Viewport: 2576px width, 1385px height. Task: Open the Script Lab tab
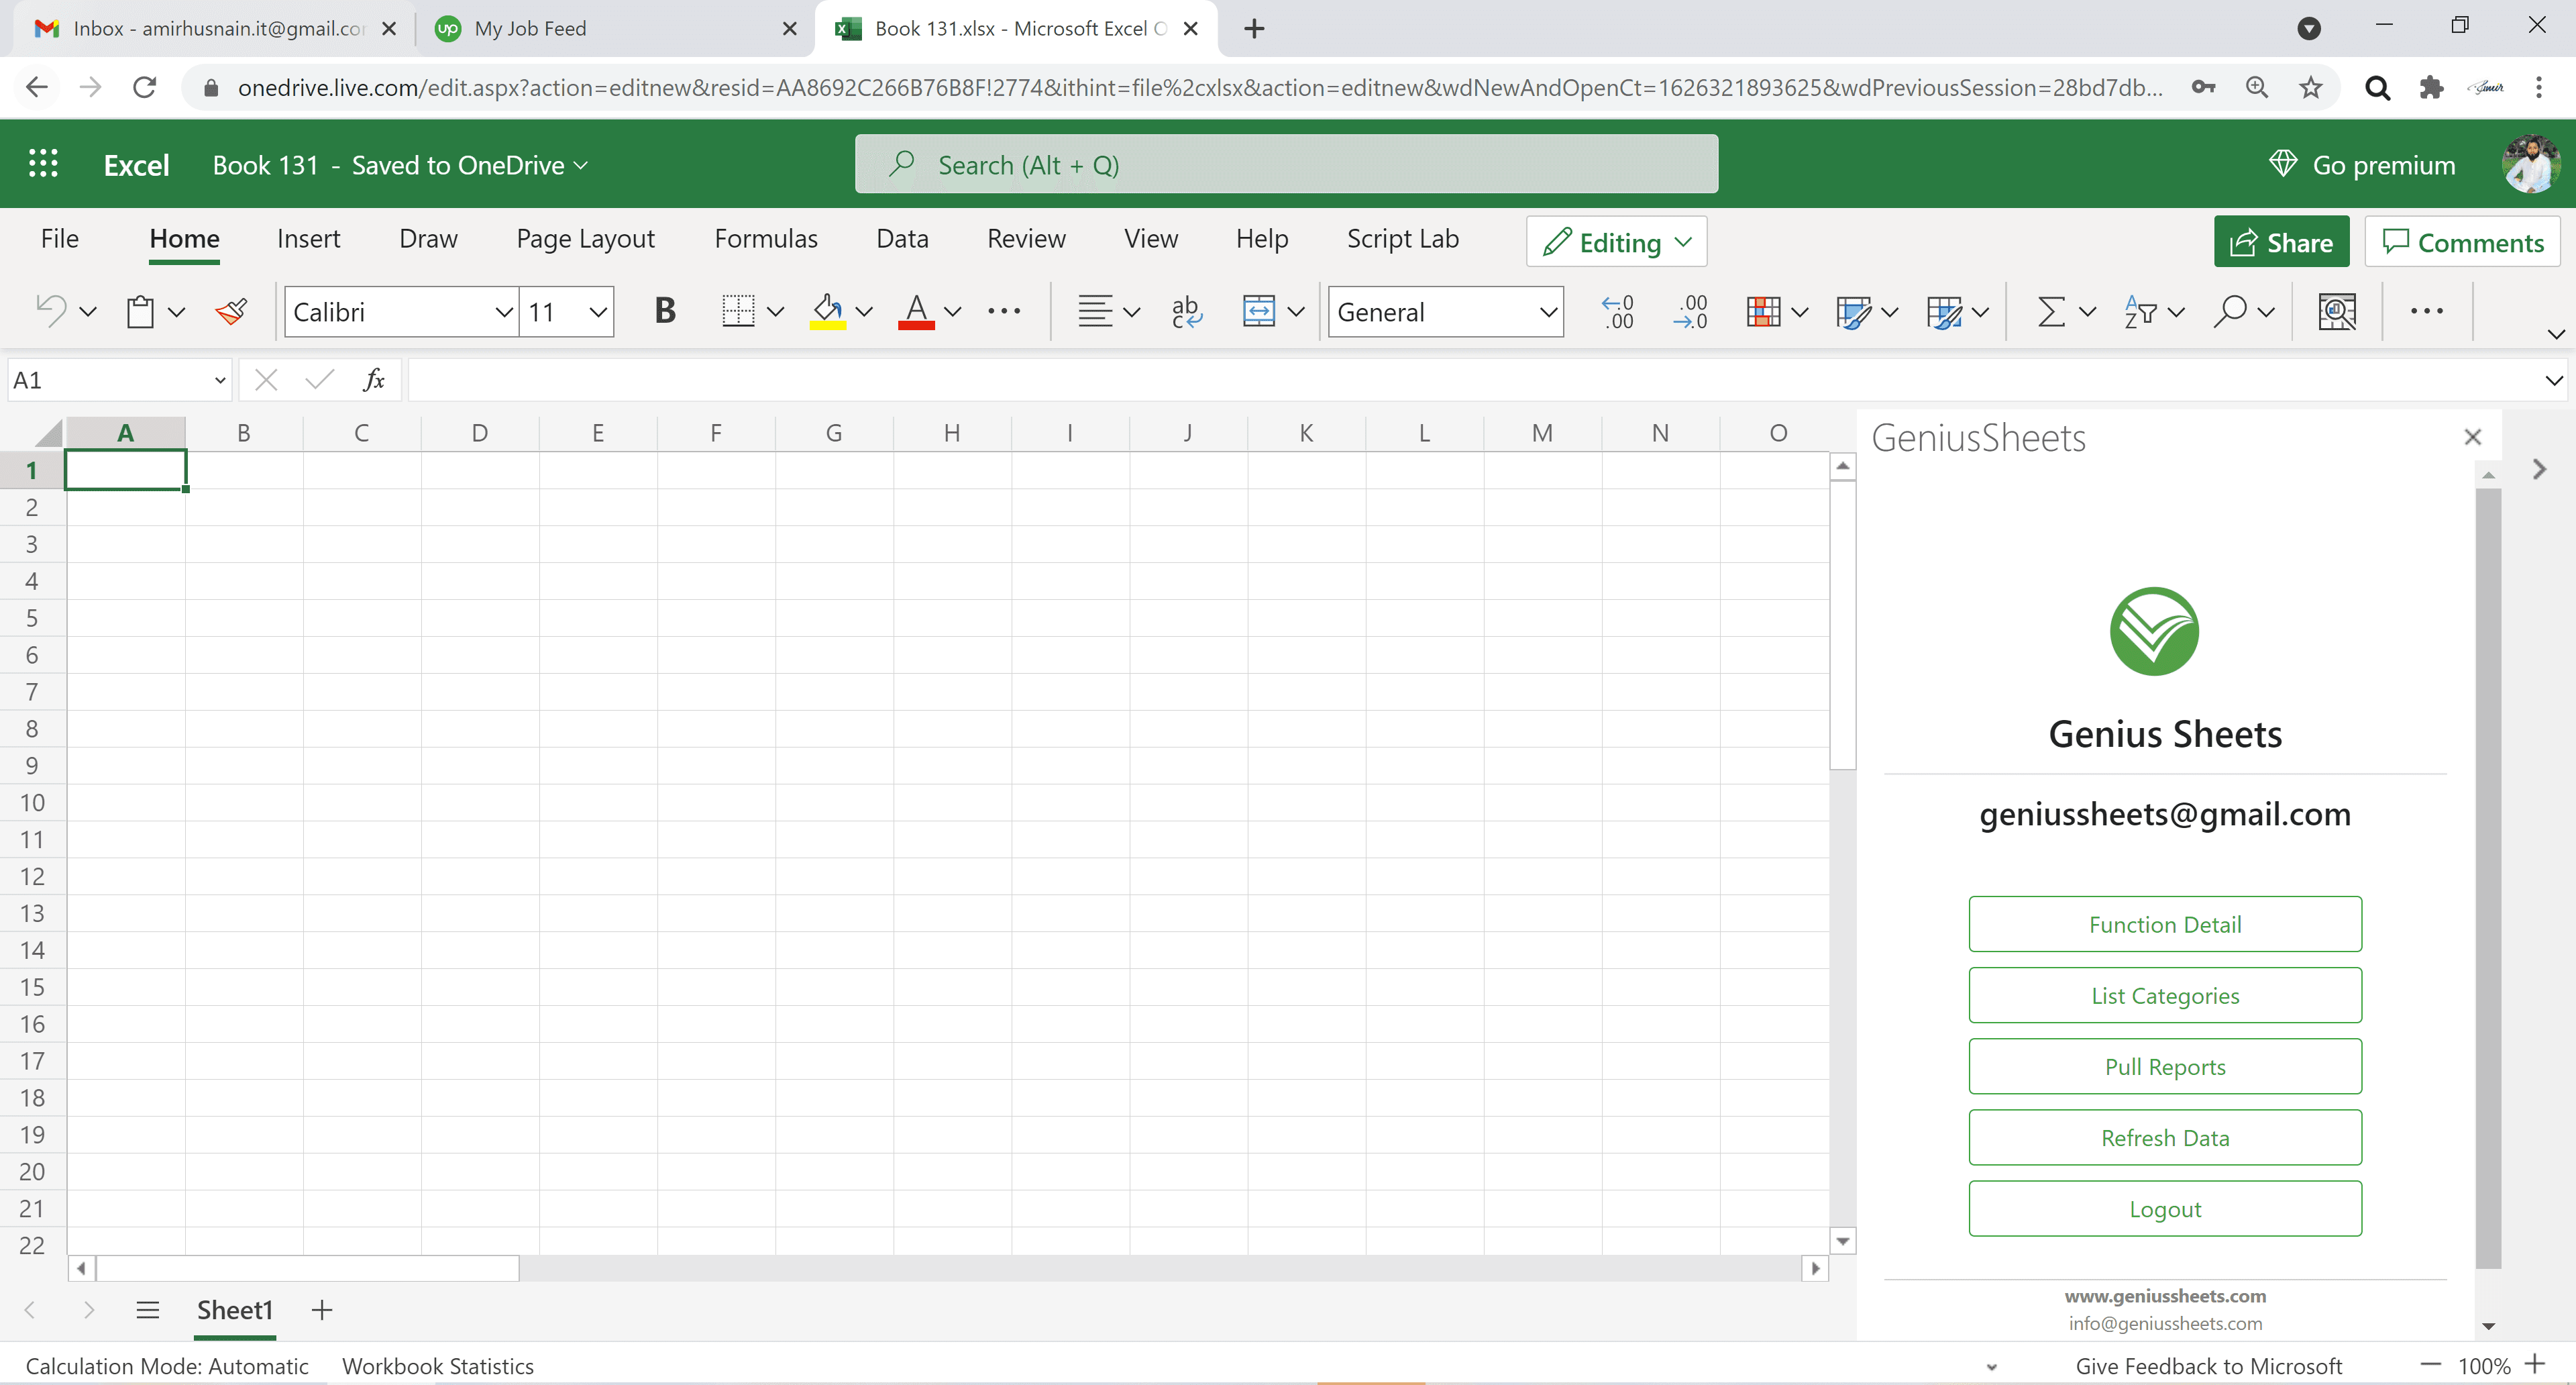tap(1402, 239)
